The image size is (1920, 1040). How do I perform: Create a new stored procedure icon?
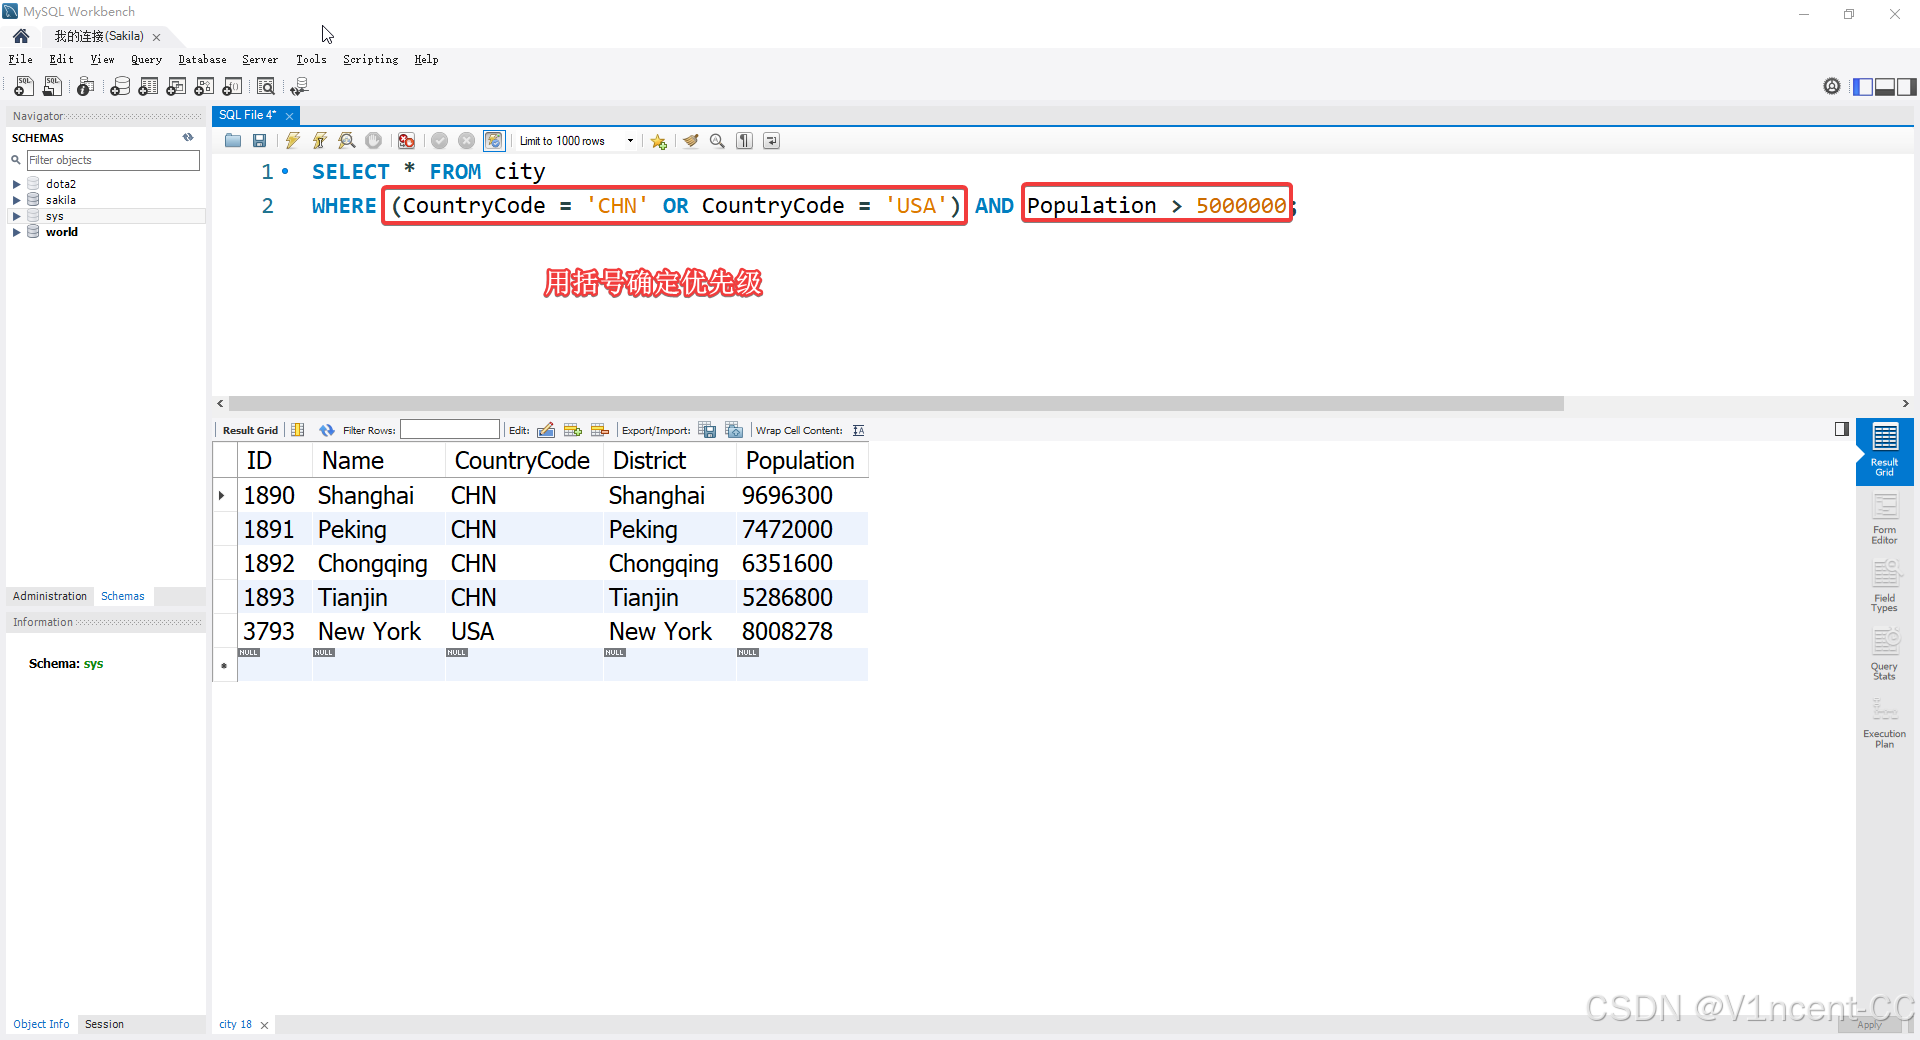[x=204, y=87]
